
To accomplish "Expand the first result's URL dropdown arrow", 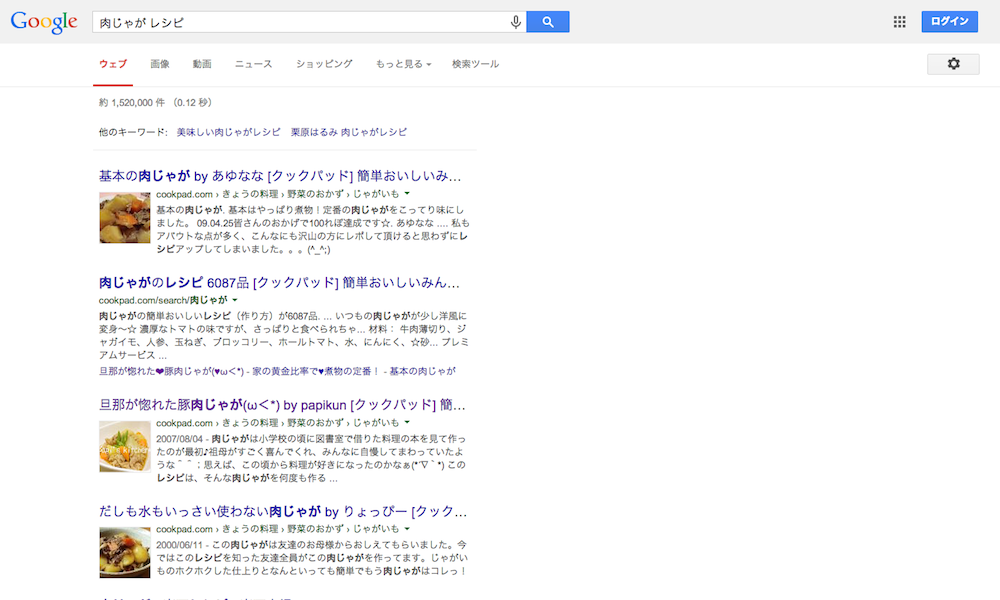I will point(408,193).
